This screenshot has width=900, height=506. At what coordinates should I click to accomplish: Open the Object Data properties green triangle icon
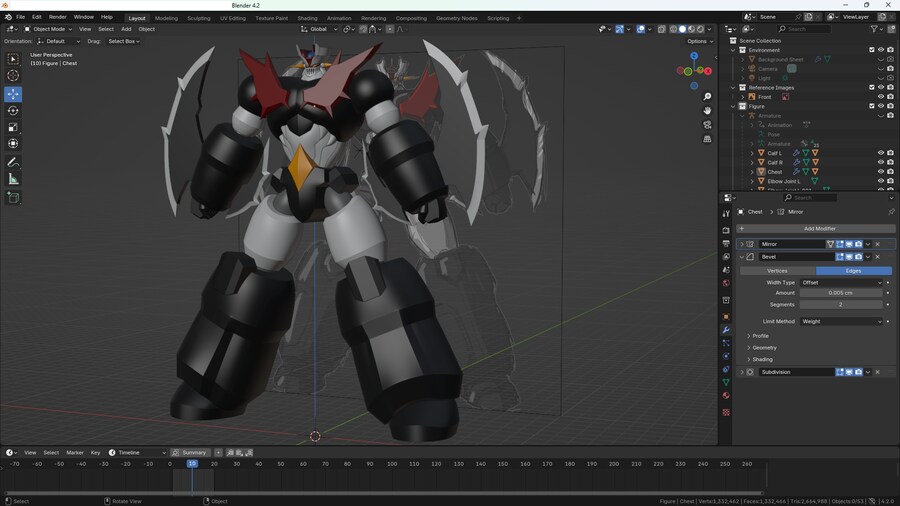point(726,383)
